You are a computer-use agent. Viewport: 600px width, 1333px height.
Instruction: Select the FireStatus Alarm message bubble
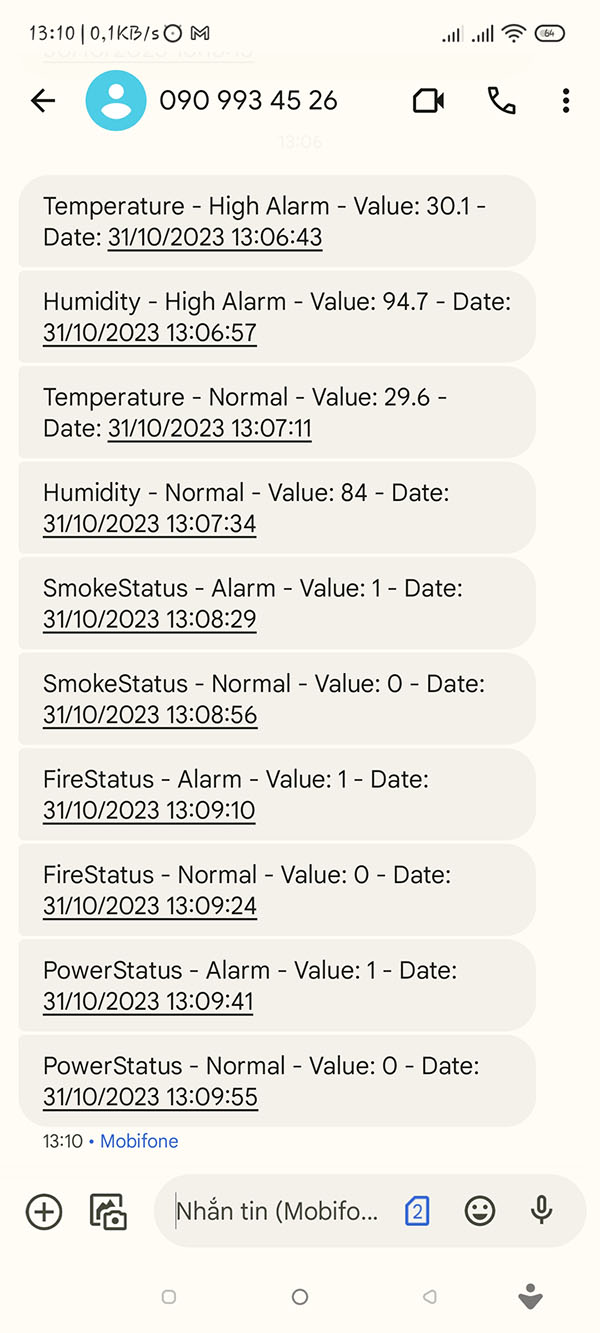[277, 794]
